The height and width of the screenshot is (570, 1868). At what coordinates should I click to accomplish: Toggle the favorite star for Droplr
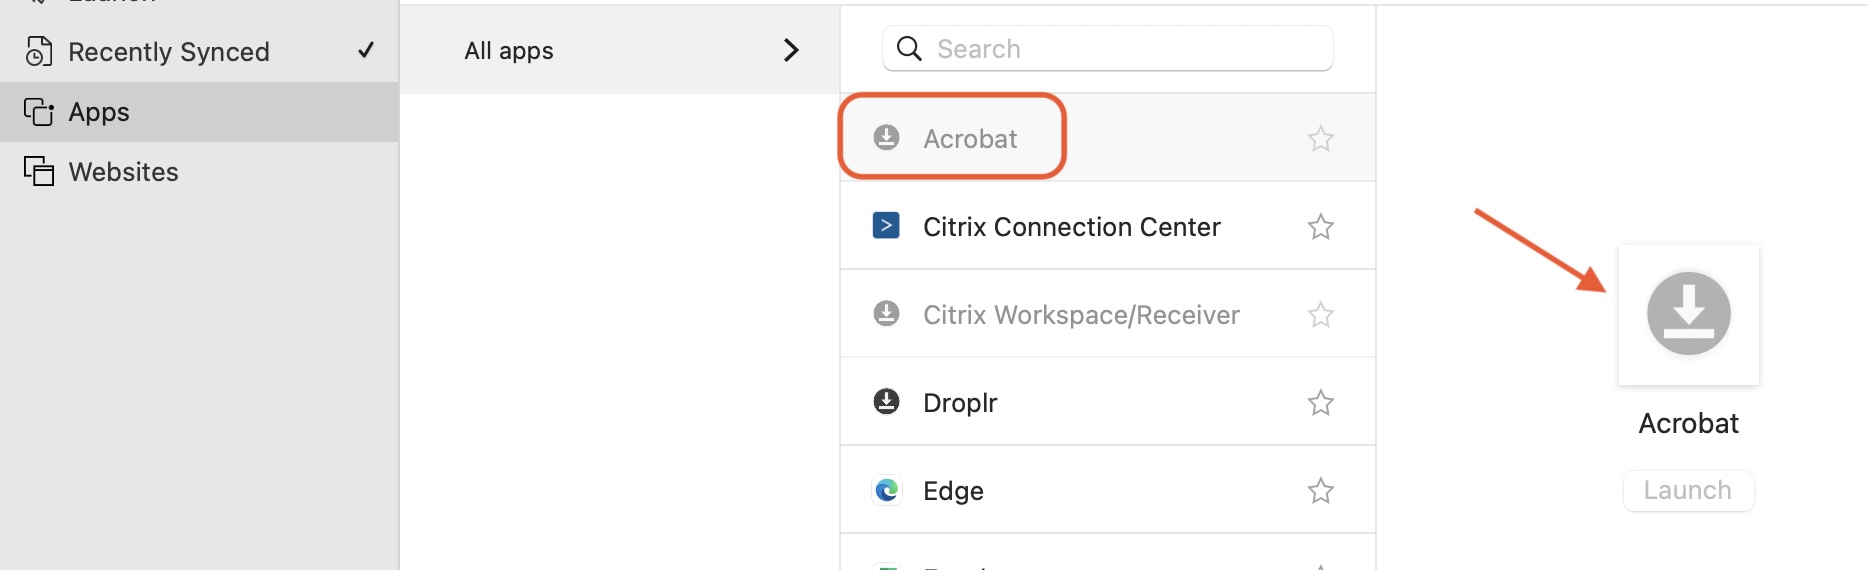point(1321,402)
